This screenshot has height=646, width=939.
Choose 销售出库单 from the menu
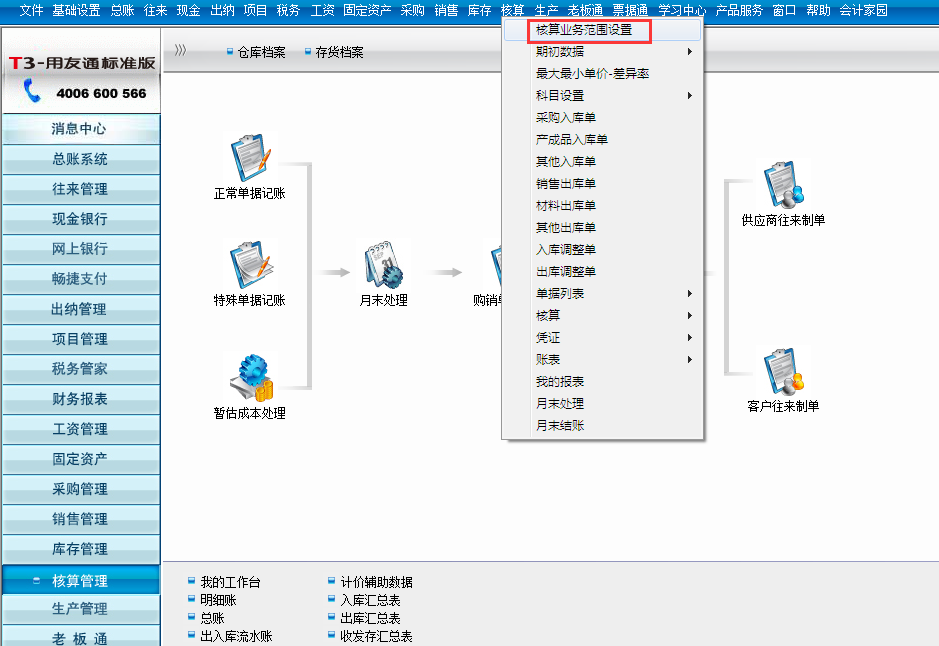click(x=602, y=184)
